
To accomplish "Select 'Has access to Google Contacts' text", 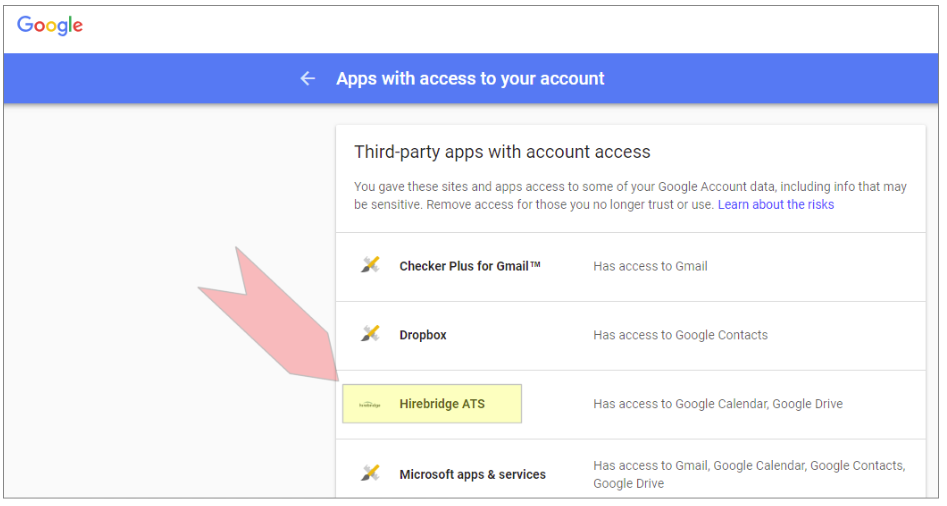I will 680,335.
